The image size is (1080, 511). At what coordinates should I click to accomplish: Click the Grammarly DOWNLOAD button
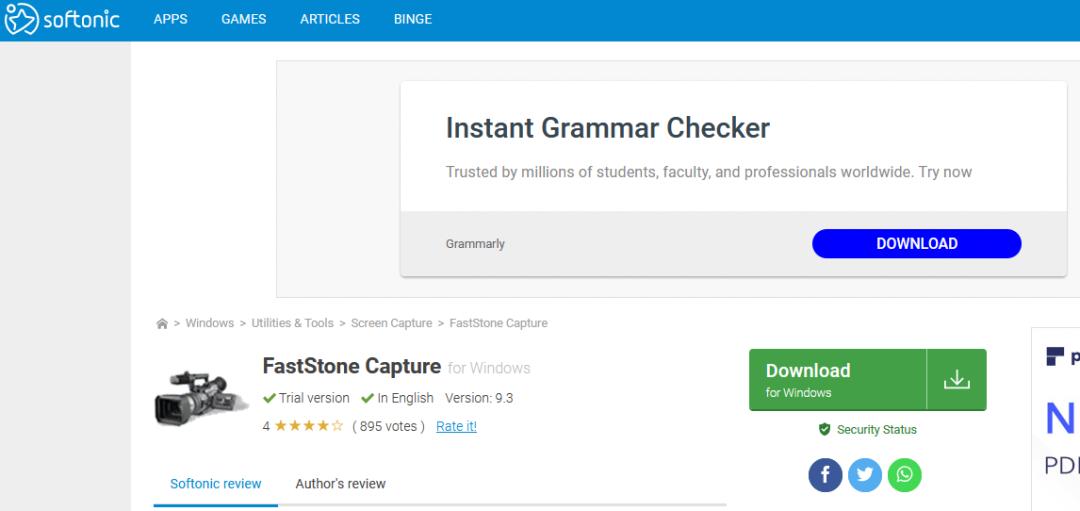pos(916,244)
